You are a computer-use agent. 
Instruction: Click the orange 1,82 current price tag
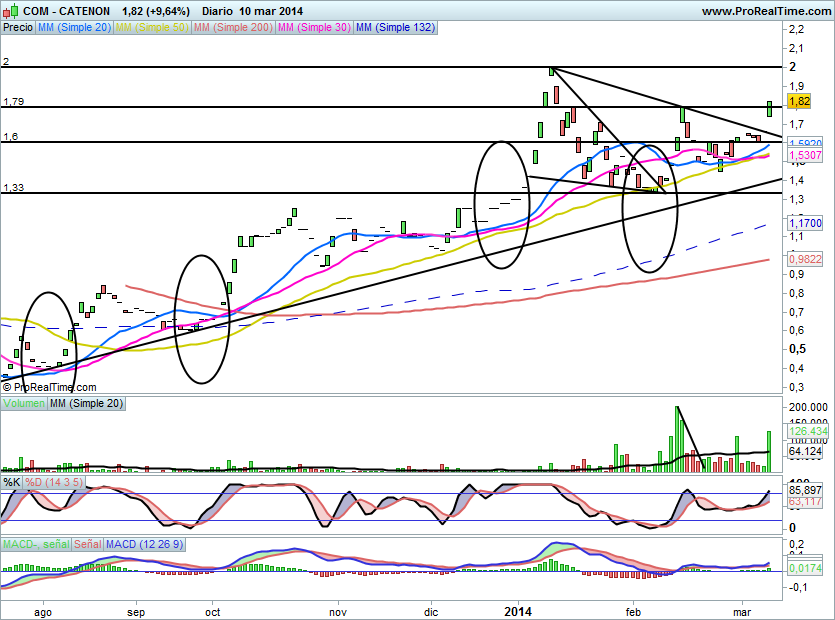pos(798,101)
